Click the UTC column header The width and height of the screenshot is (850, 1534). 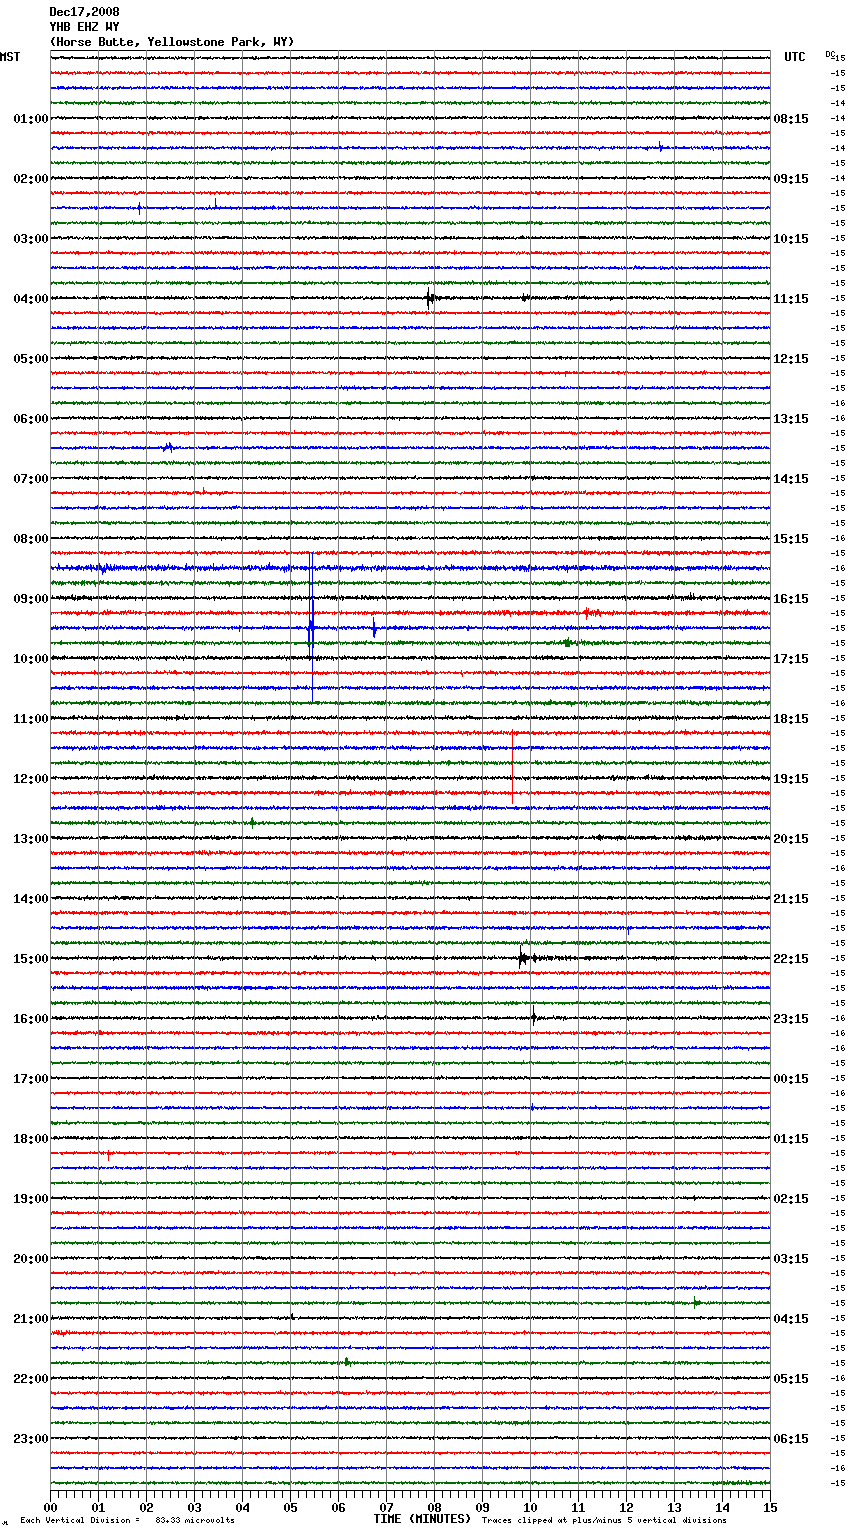tap(795, 57)
